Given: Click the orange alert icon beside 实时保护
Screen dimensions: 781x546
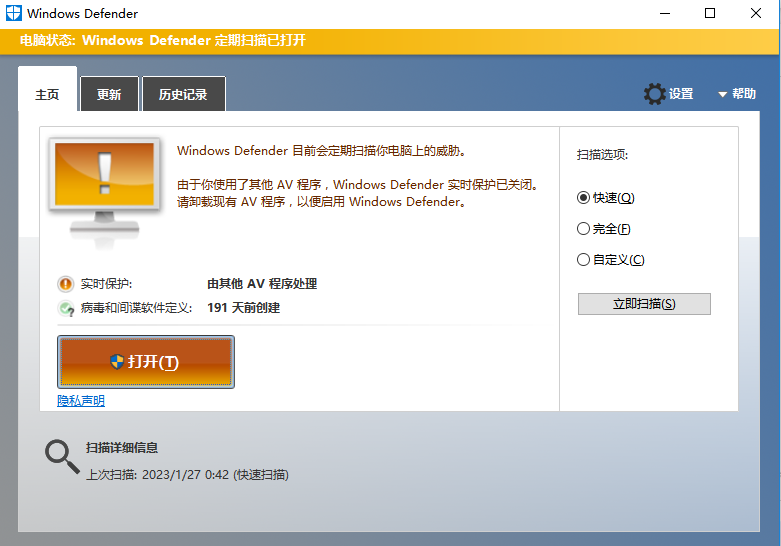Looking at the screenshot, I should (65, 284).
